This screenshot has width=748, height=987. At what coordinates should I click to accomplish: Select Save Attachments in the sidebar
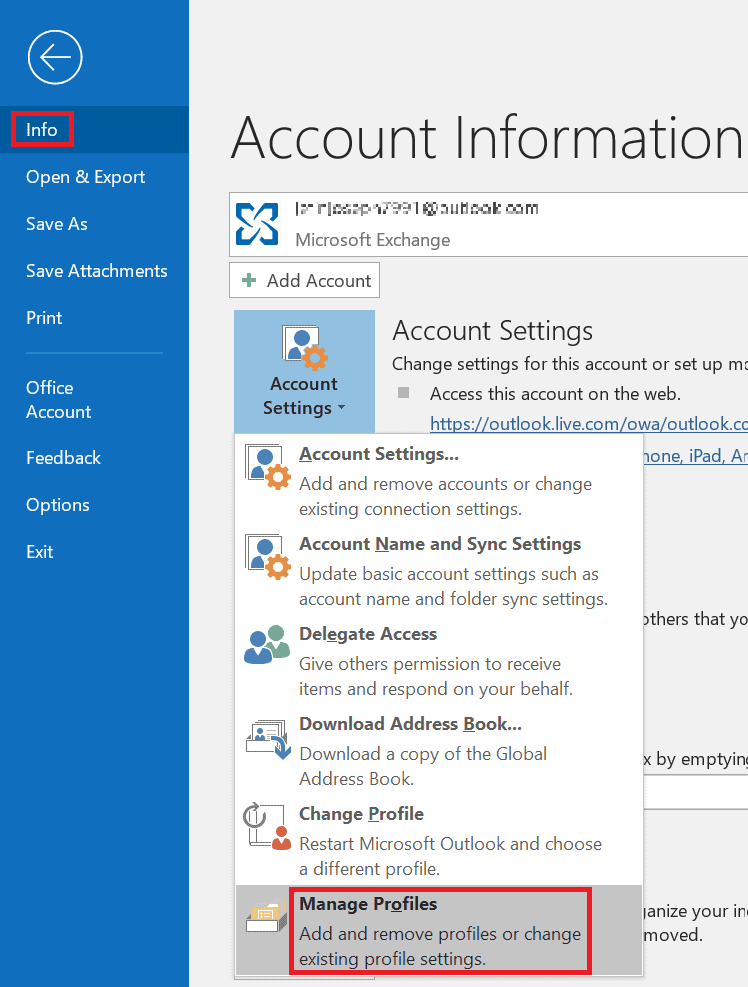(97, 271)
